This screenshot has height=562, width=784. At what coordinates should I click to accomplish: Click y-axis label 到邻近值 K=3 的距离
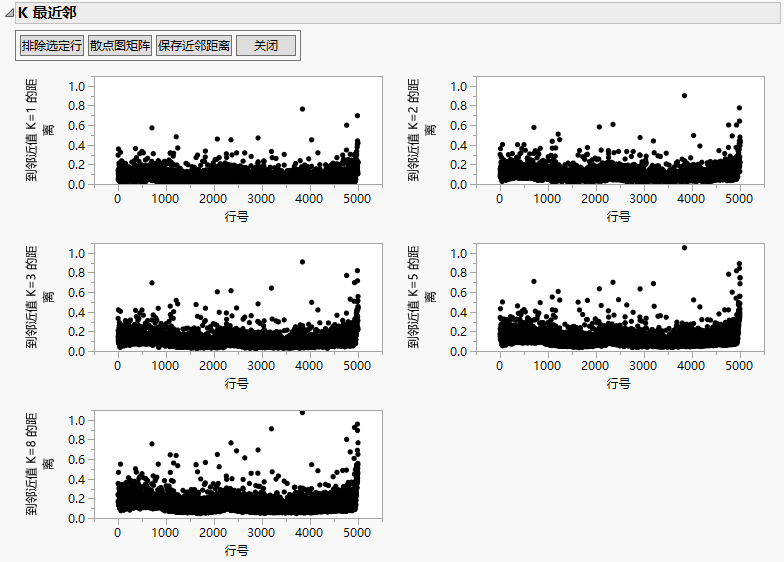coord(40,297)
